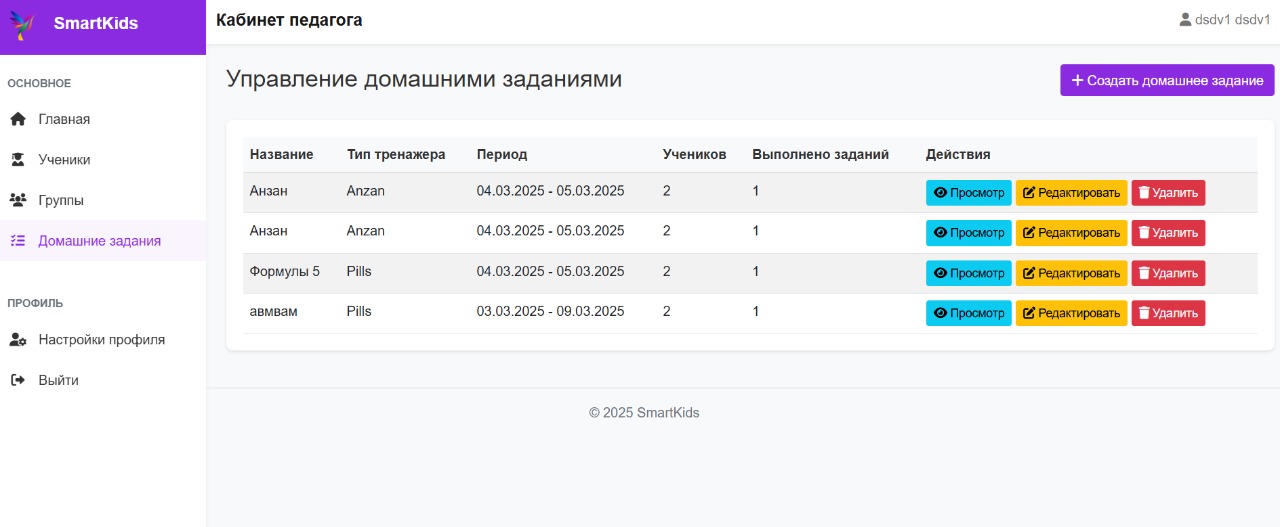Screen dimensions: 1280x527
Task: Delete the авмвам homework with Удалить
Action: point(1168,313)
